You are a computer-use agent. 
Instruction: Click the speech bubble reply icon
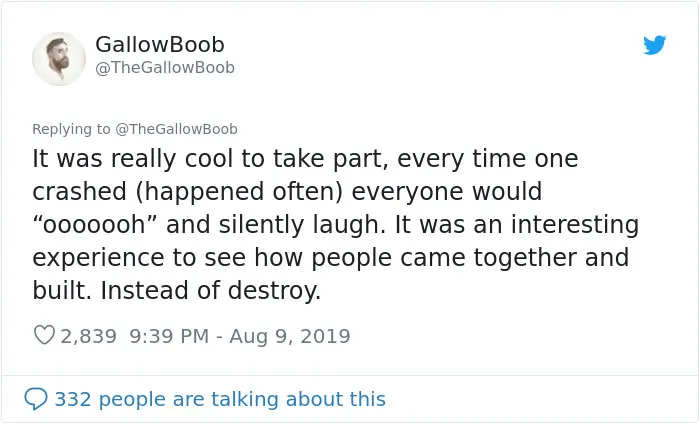tap(36, 399)
